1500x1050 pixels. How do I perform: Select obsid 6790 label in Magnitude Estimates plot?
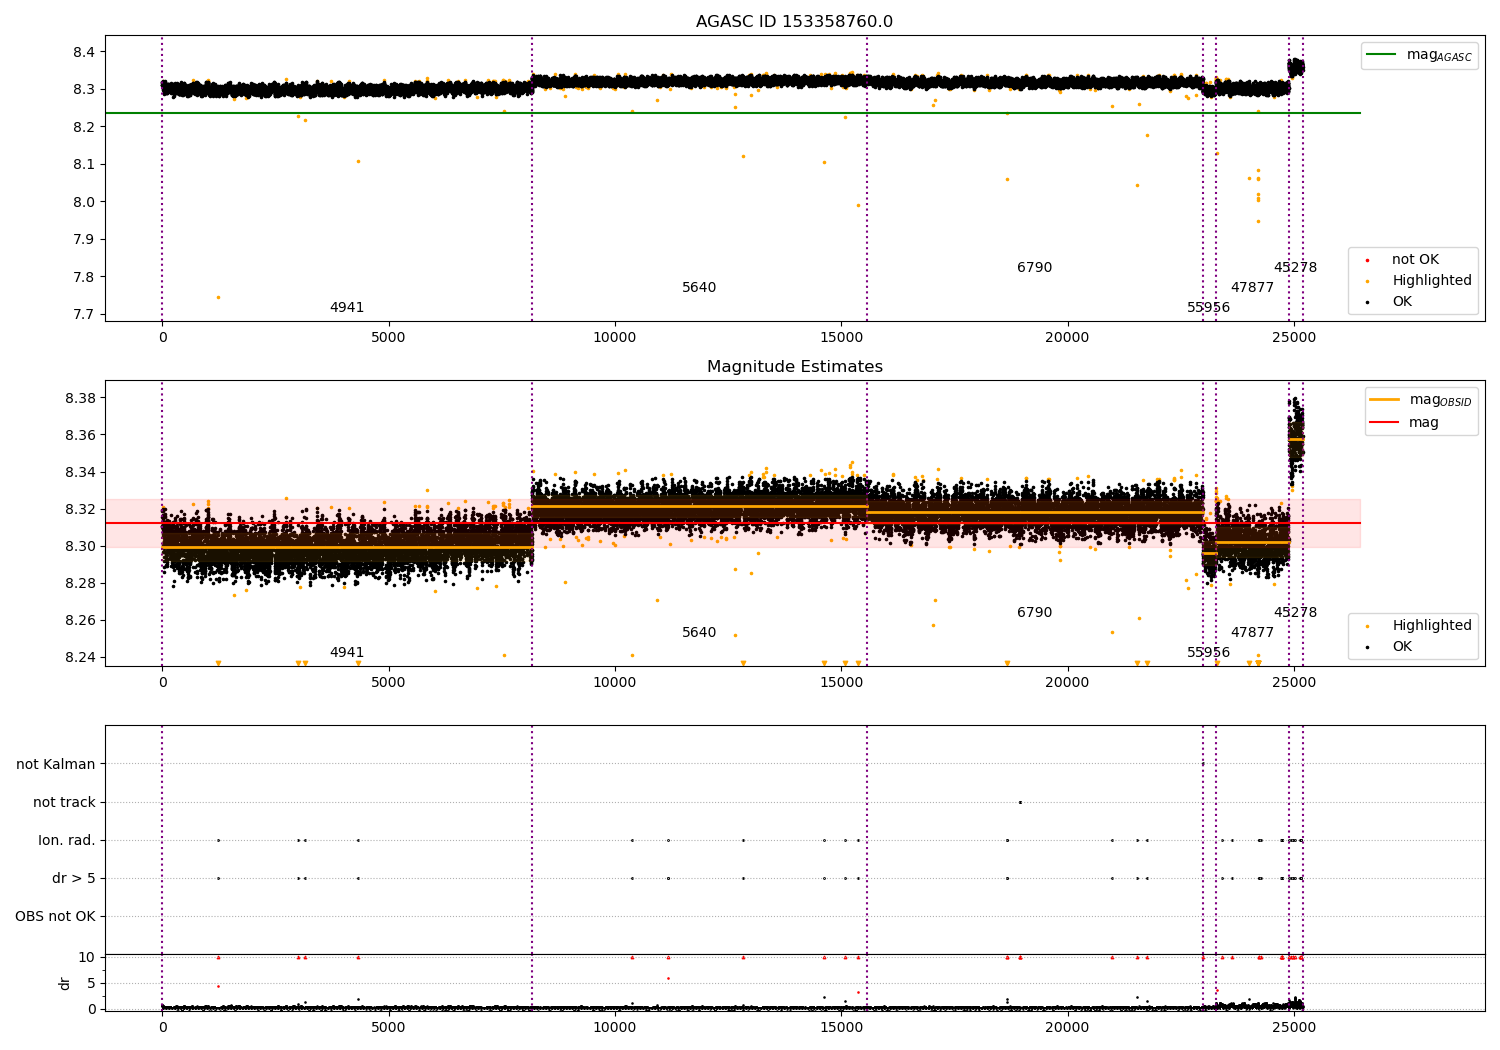click(1034, 613)
